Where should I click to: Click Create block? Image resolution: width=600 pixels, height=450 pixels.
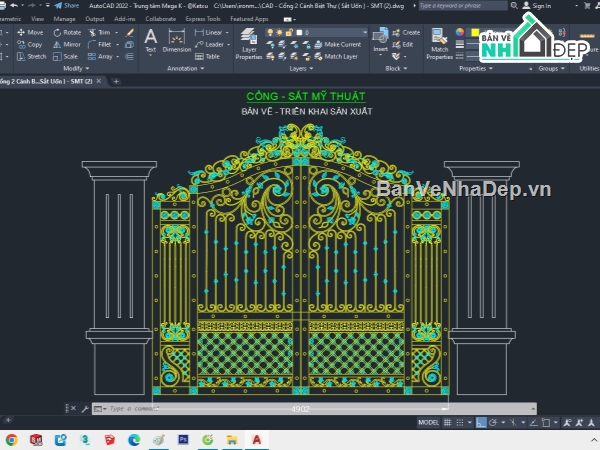tap(406, 33)
